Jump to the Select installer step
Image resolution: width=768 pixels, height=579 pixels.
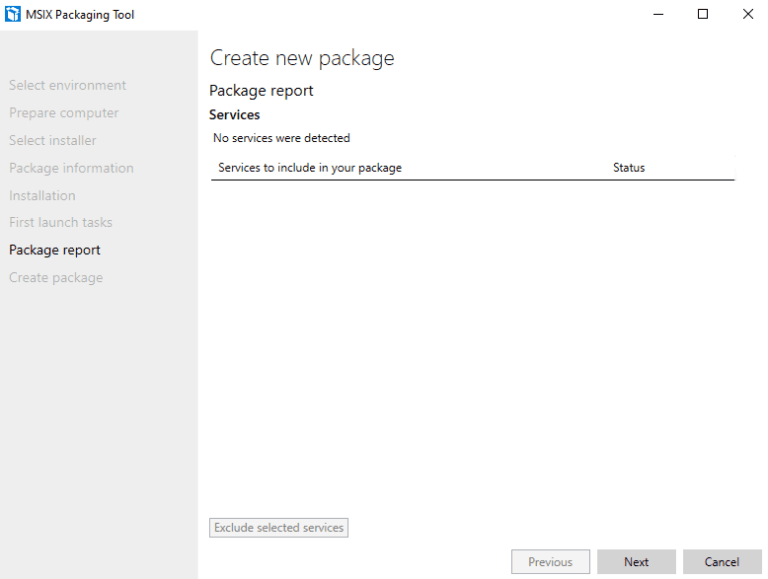coord(53,141)
